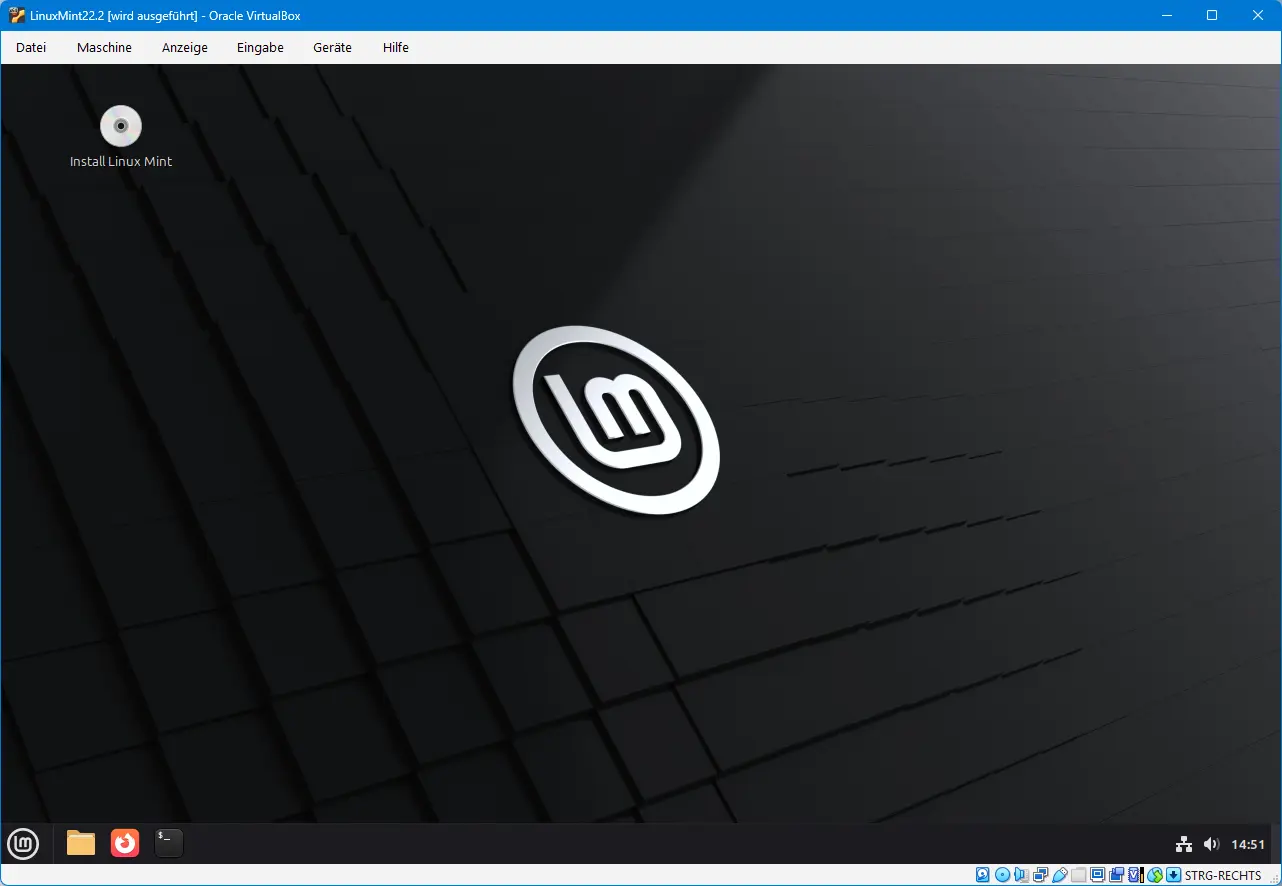Mute the volume via the speaker tray icon
The width and height of the screenshot is (1282, 886).
pos(1211,843)
